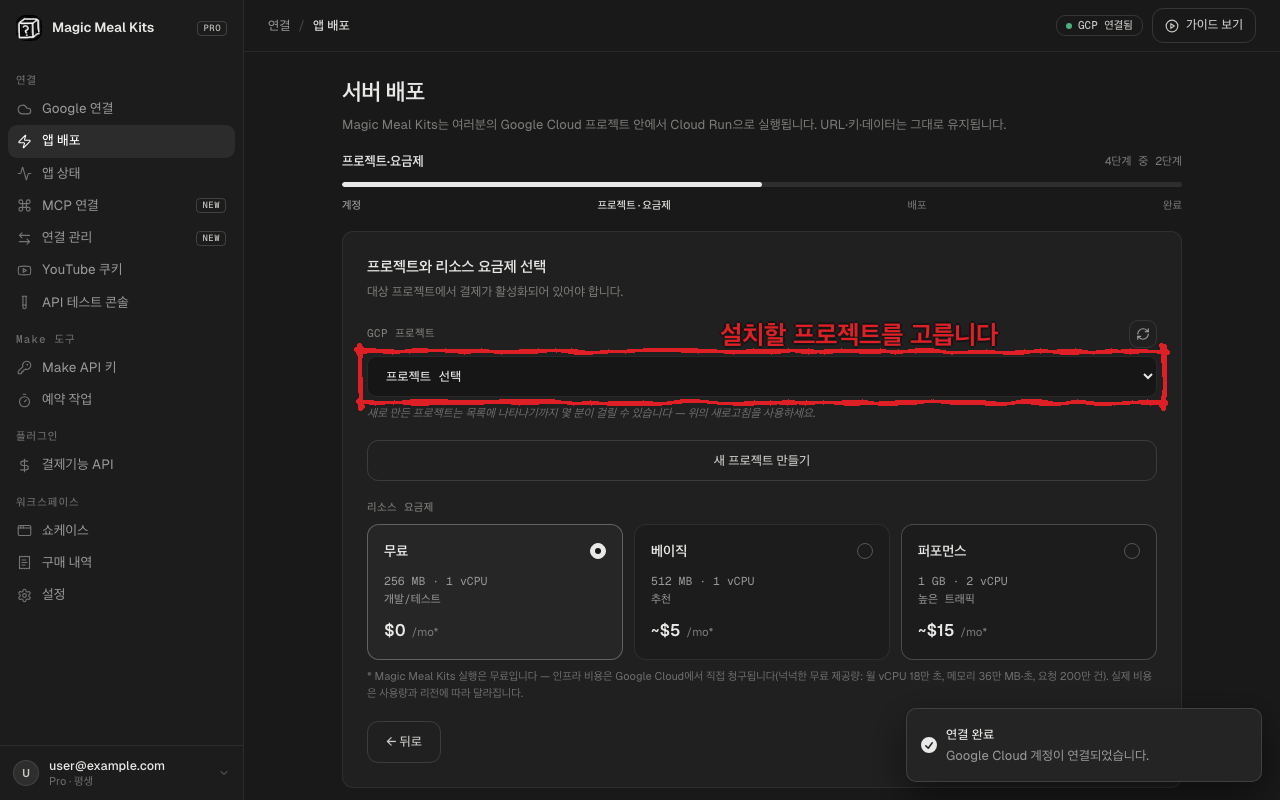
Task: Click the PRO badge next to Magic Meal Kits
Action: coord(212,28)
